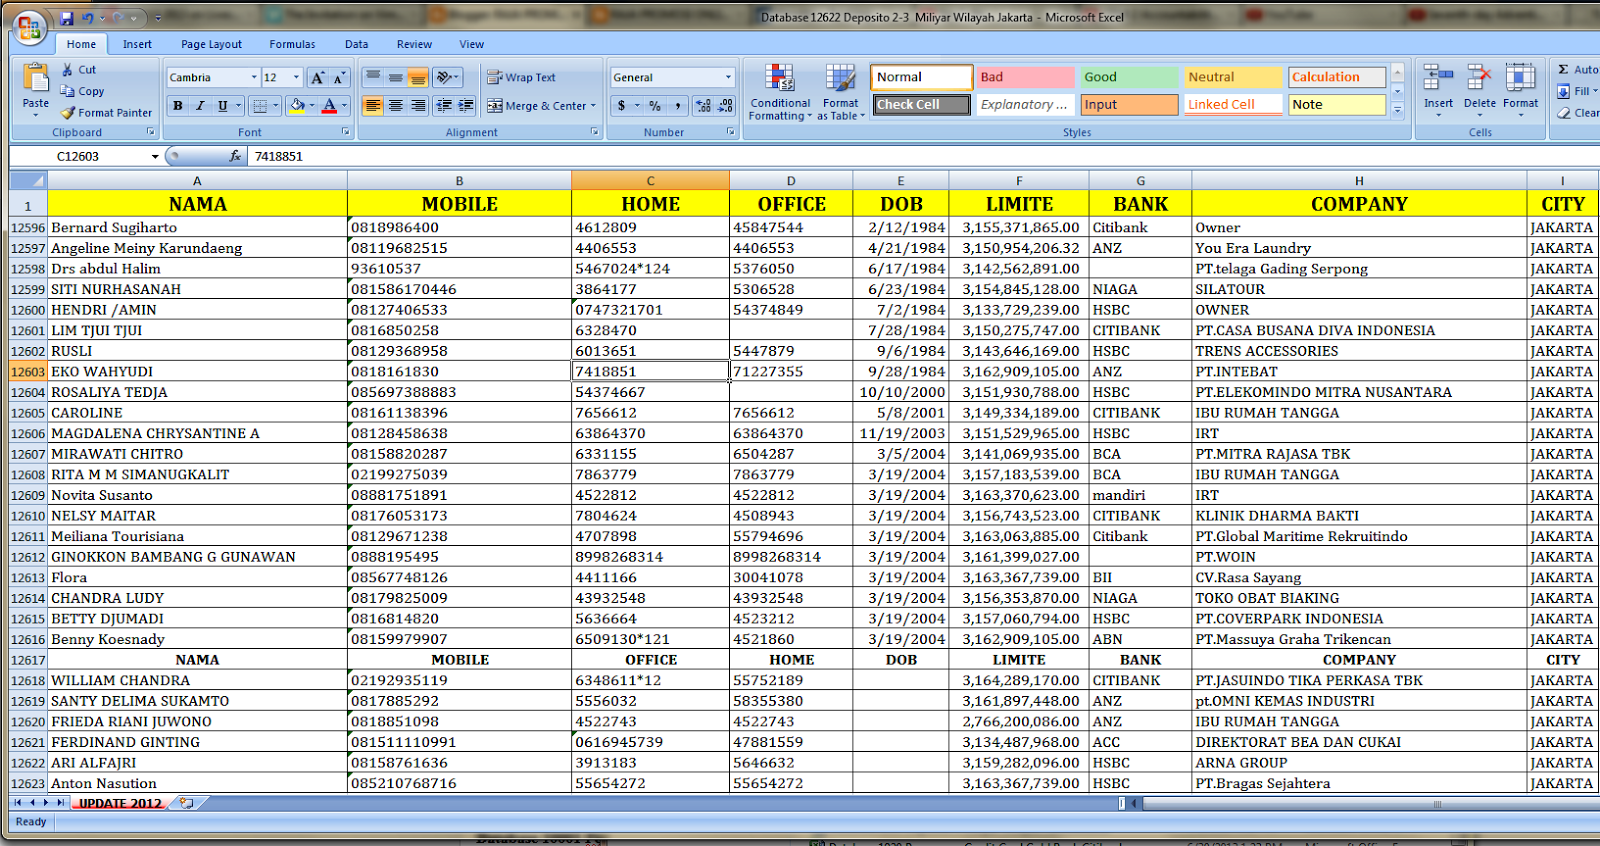Viewport: 1600px width, 846px height.
Task: Open the font size 12 dropdown
Action: click(x=296, y=77)
